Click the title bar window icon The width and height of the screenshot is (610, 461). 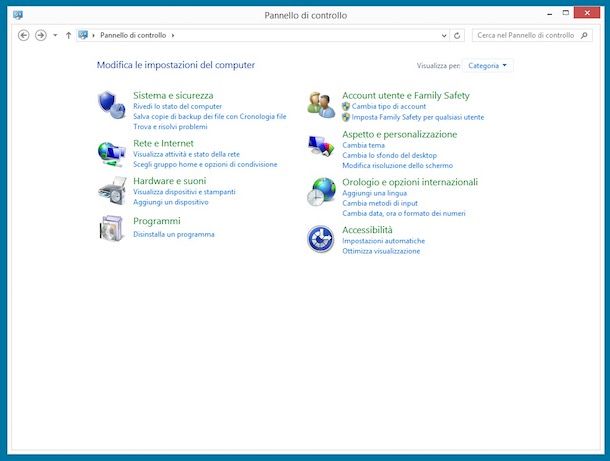[18, 15]
